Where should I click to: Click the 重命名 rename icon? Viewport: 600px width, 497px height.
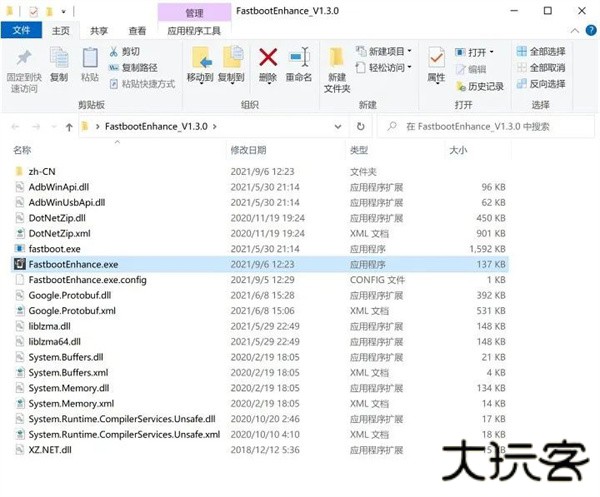tap(298, 59)
